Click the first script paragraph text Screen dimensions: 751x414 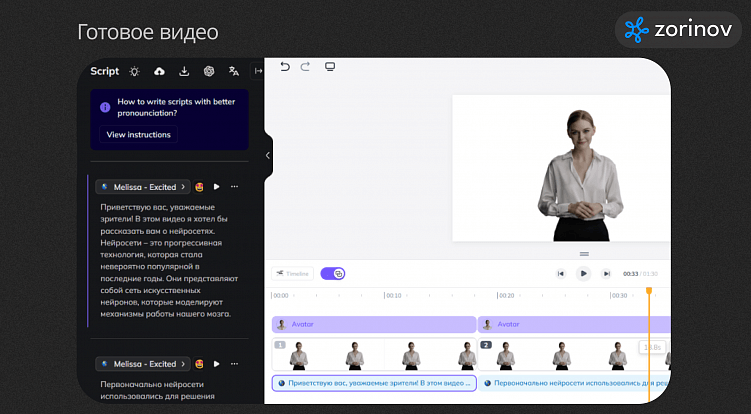coord(169,261)
